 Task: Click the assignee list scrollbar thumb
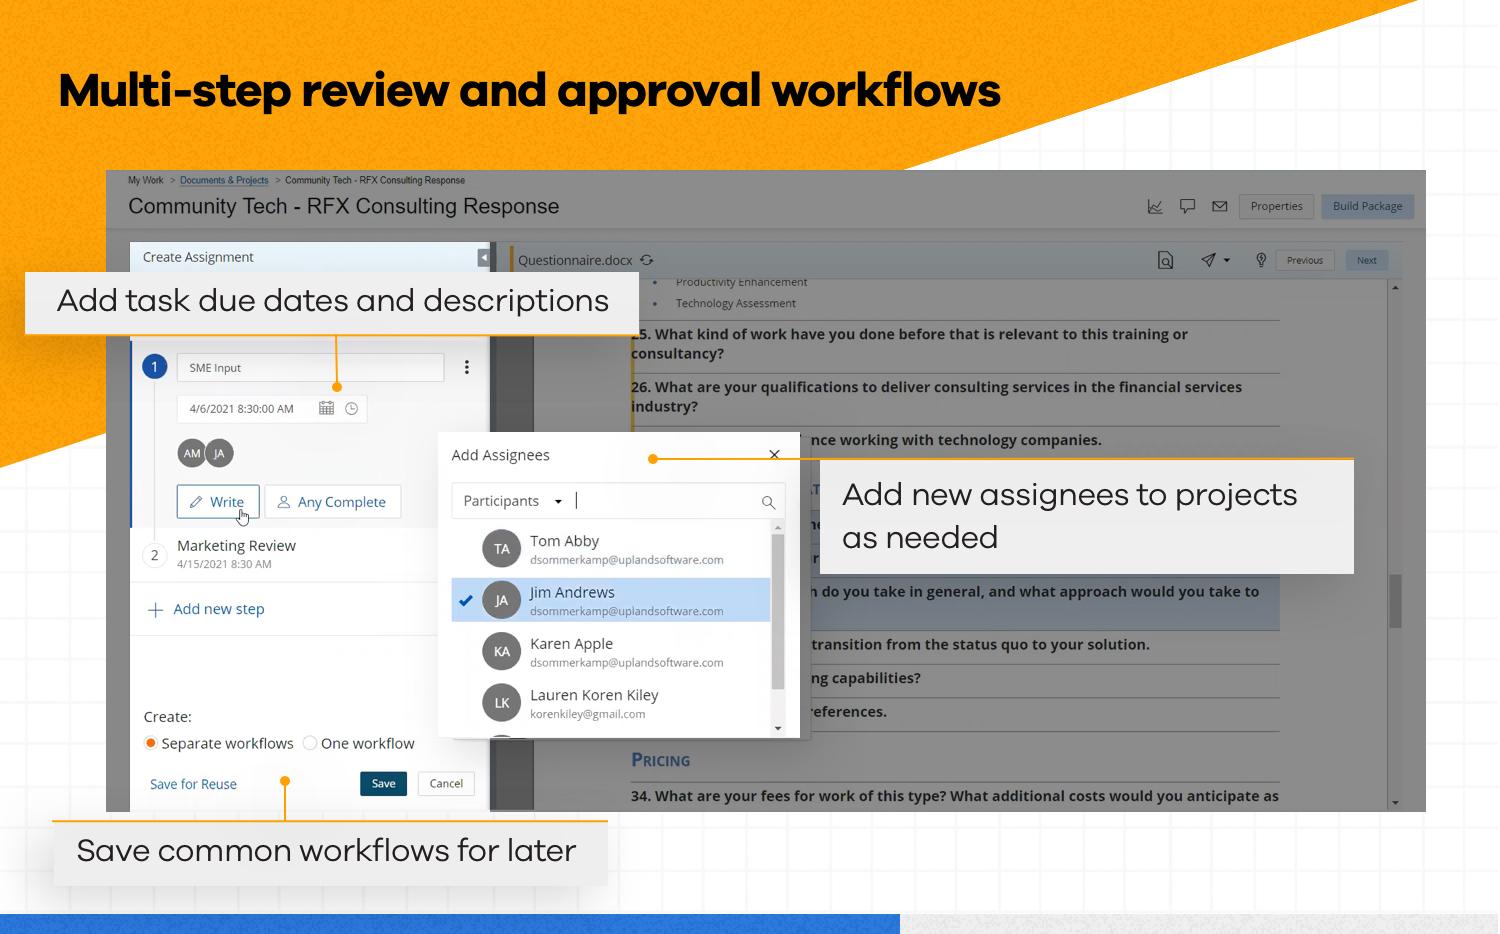[777, 610]
